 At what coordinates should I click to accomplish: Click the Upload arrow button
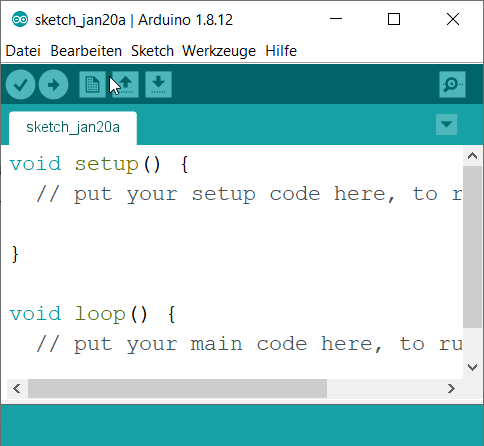53,85
